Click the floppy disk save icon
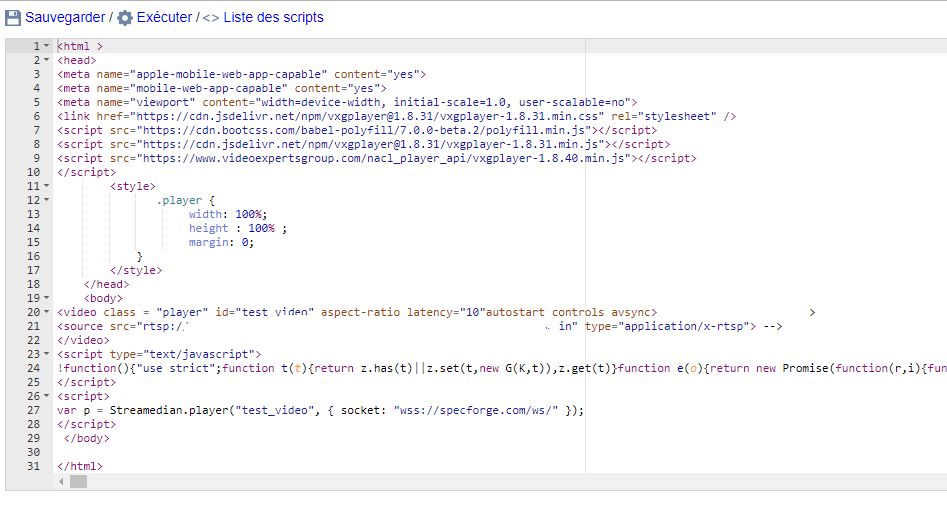 13,18
